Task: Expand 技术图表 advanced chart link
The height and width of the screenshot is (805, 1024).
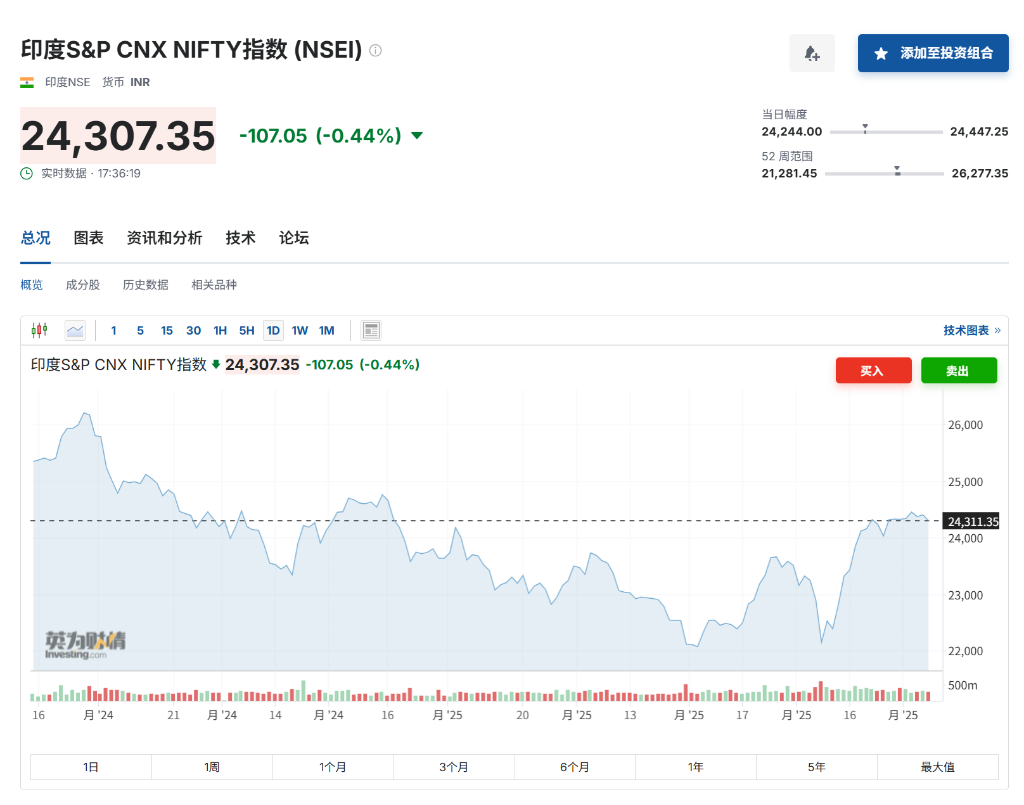Action: click(971, 330)
